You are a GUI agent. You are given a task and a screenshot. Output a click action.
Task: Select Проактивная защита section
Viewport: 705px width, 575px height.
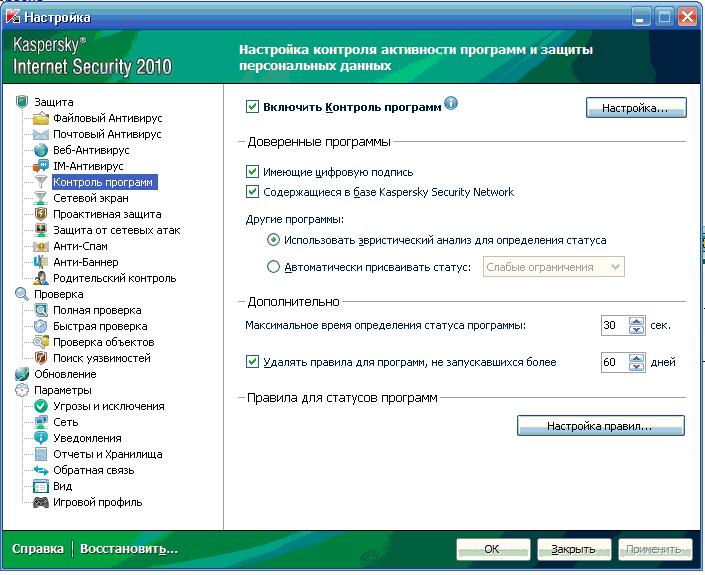point(107,214)
